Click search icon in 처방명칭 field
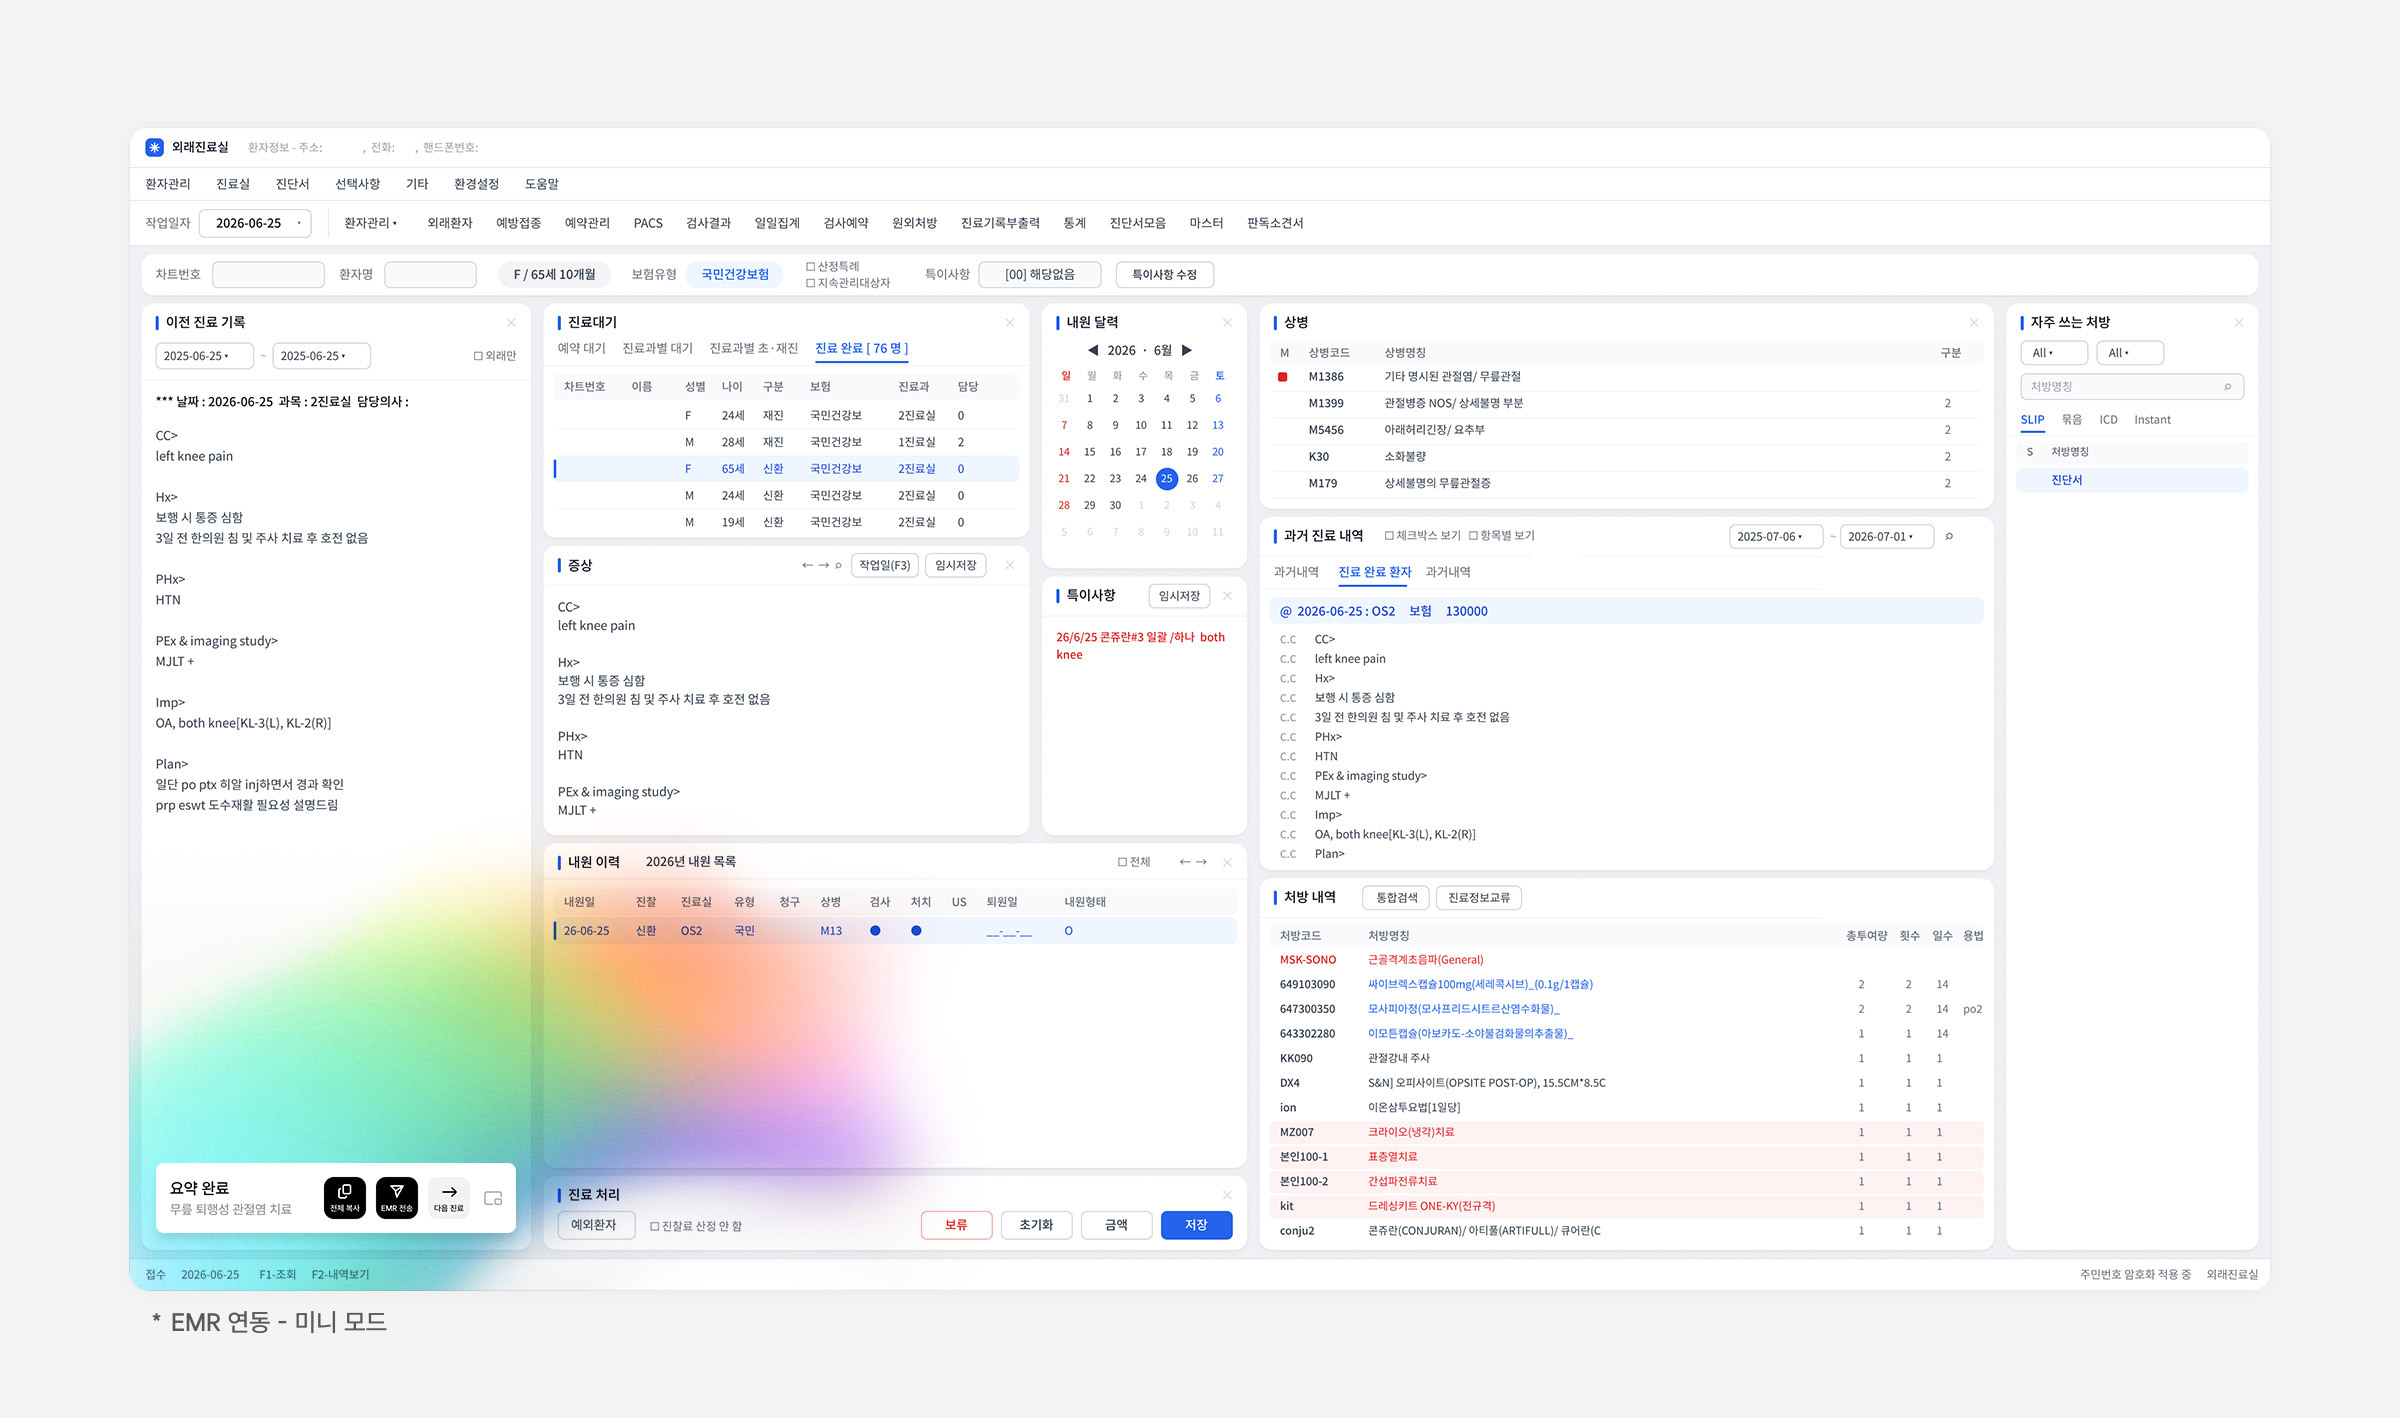Image resolution: width=2400 pixels, height=1418 pixels. point(2227,386)
